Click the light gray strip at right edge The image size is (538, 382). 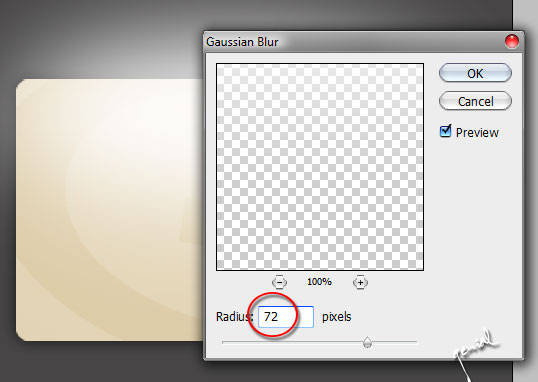point(526,191)
